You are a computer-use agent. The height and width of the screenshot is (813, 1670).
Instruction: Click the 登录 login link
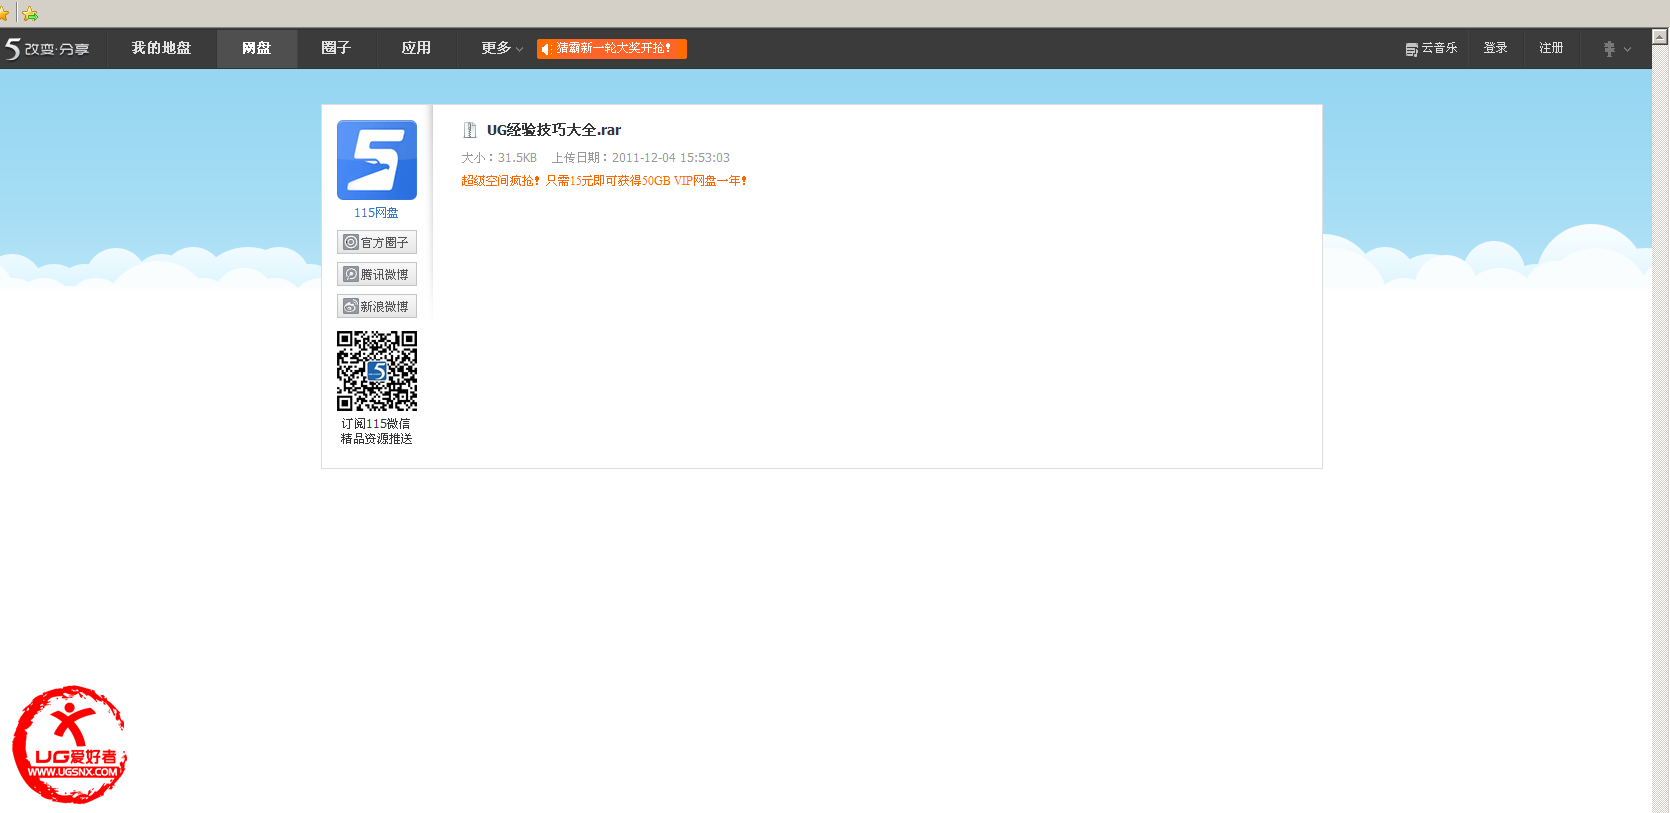1495,48
